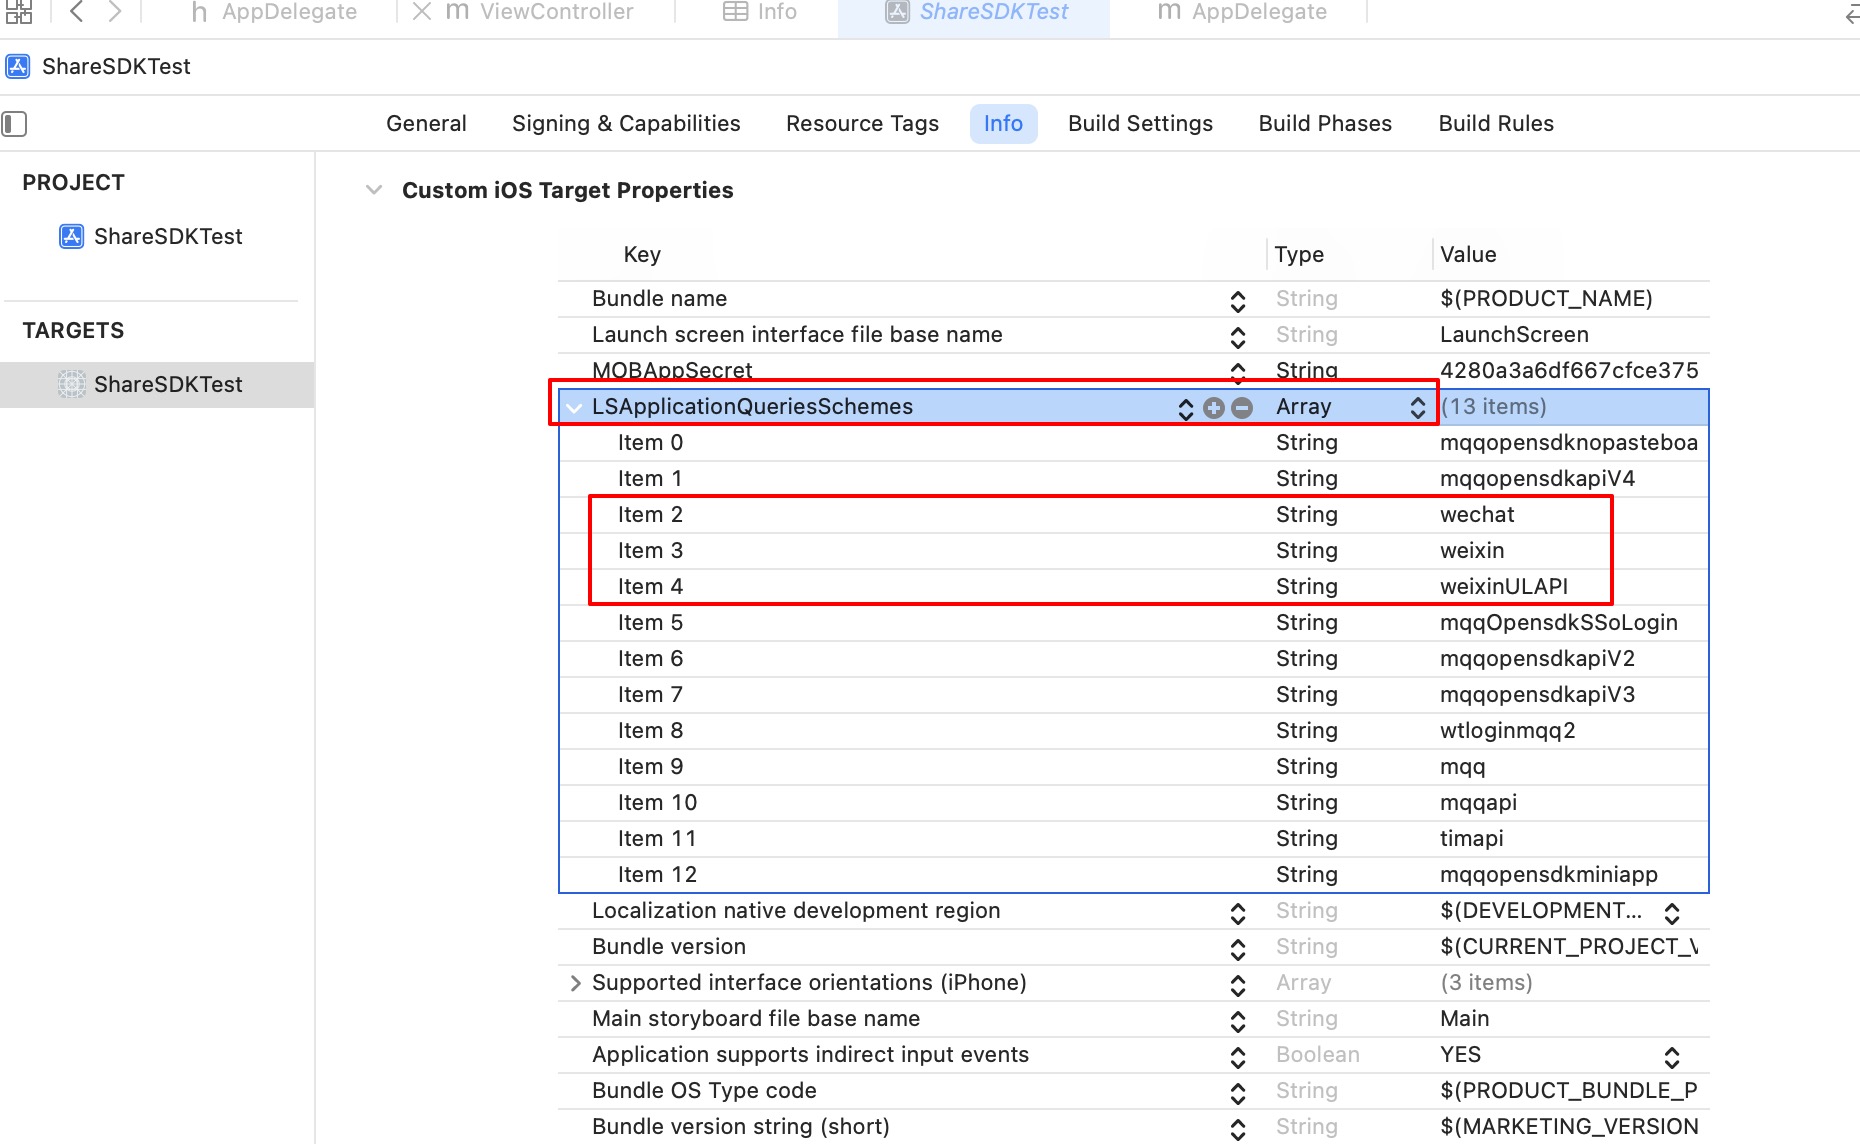The width and height of the screenshot is (1860, 1144).
Task: Select the MOBAppSecret value field
Action: click(x=1569, y=371)
